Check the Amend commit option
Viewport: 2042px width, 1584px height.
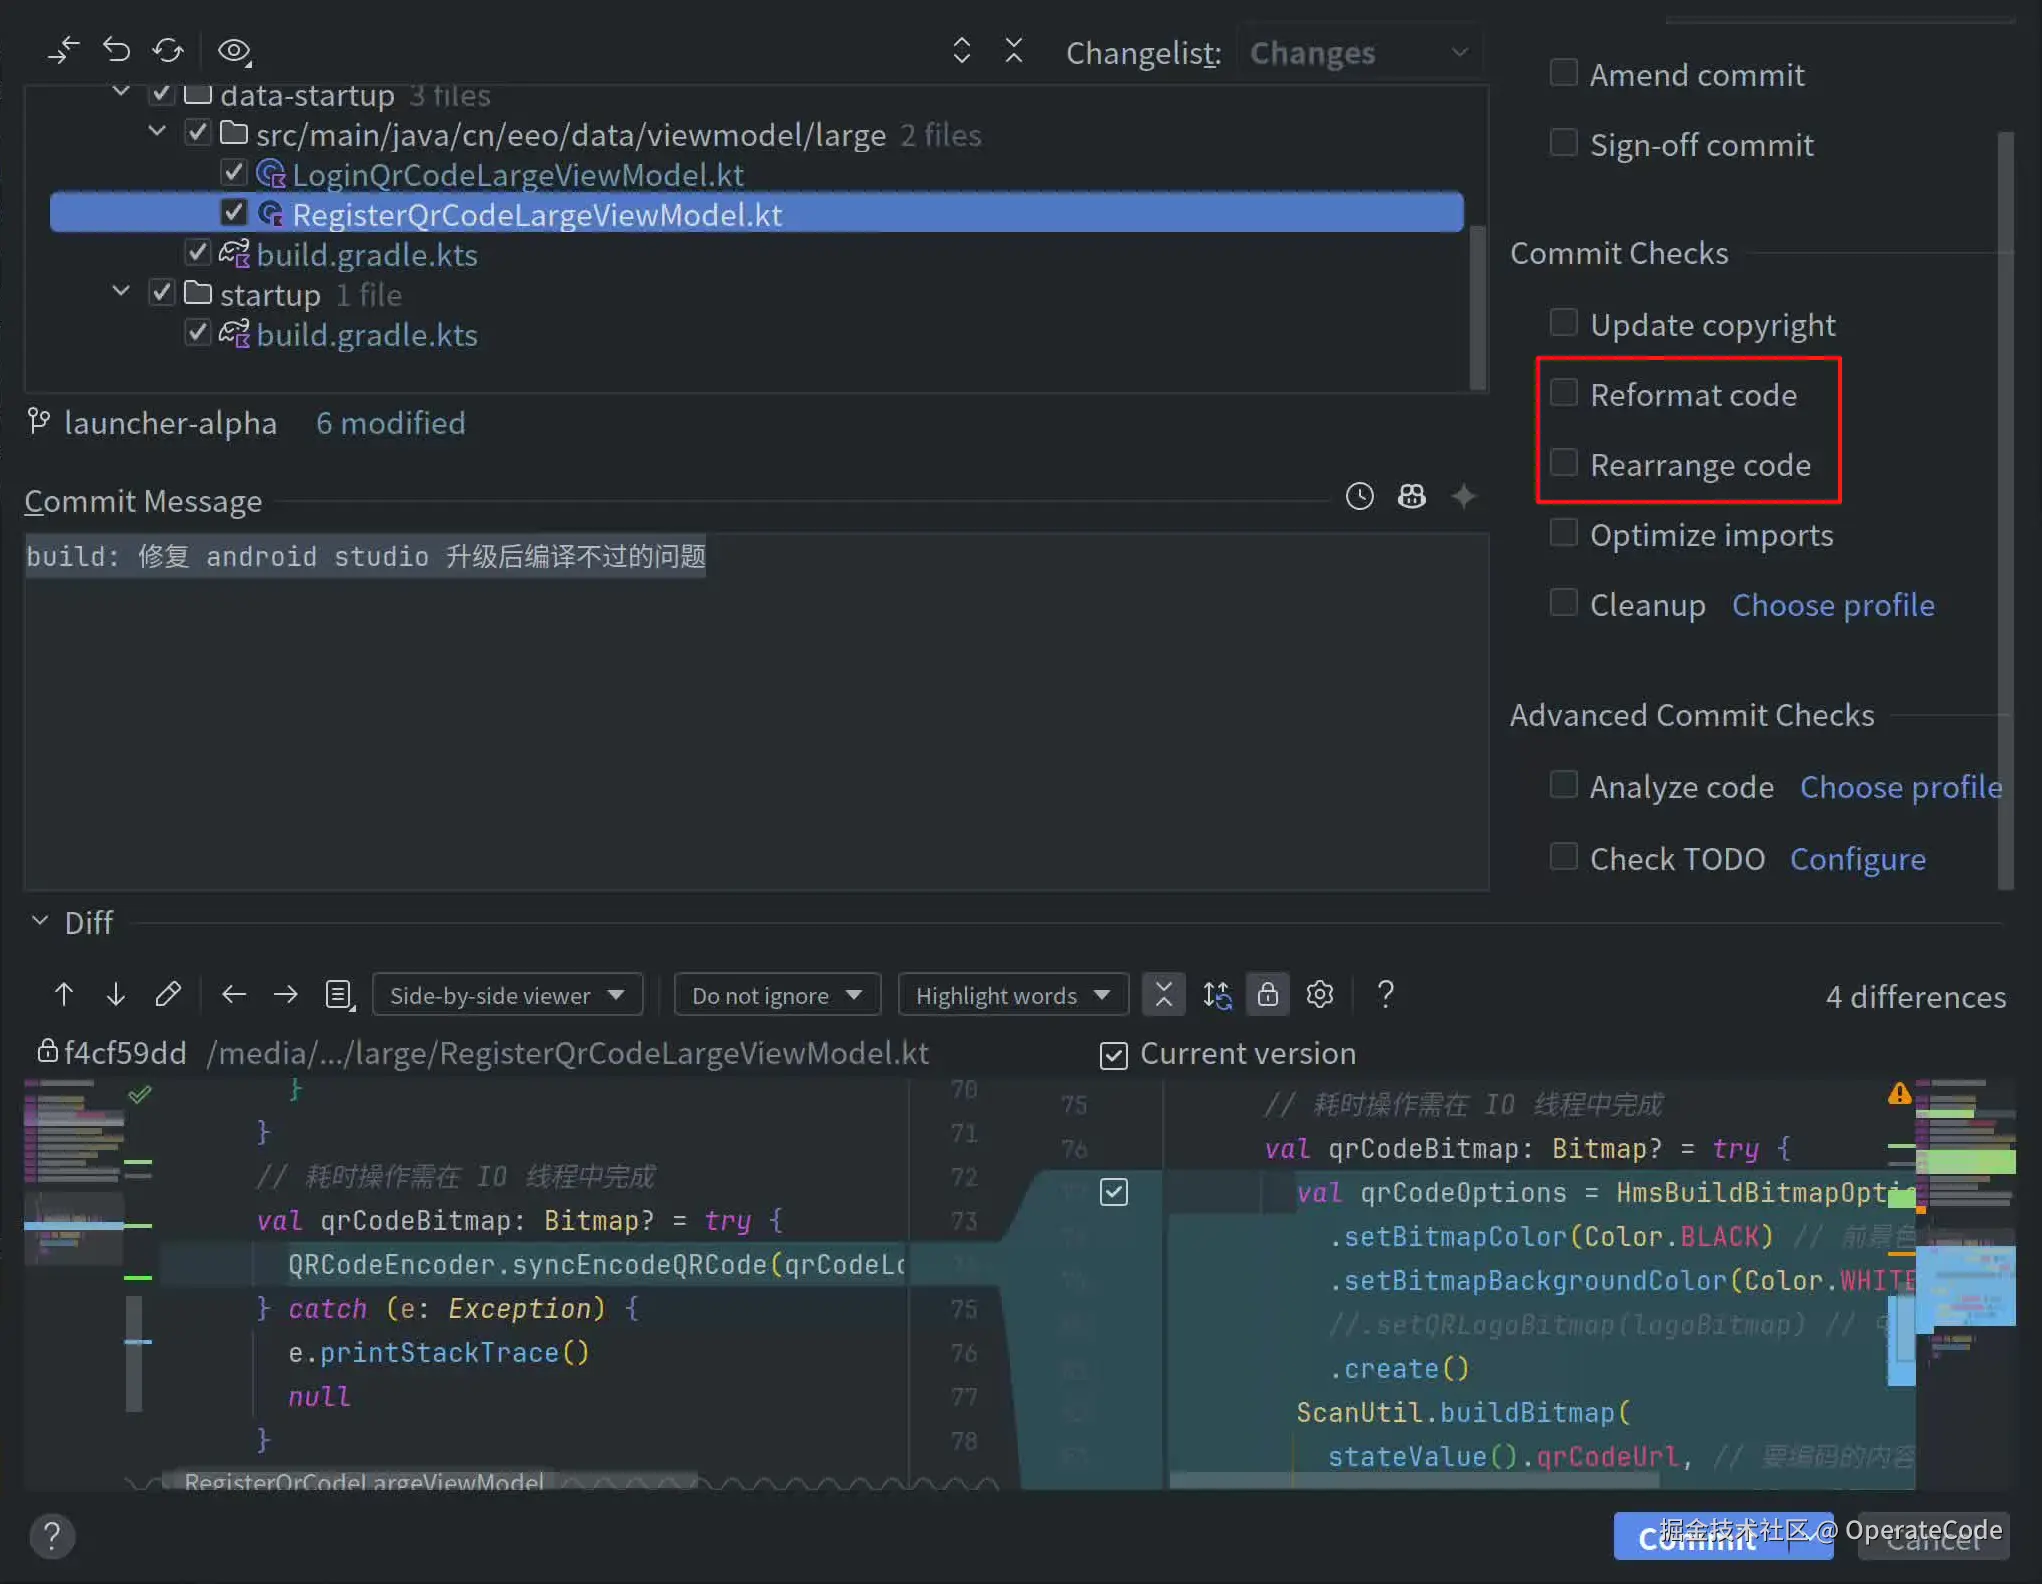coord(1563,73)
